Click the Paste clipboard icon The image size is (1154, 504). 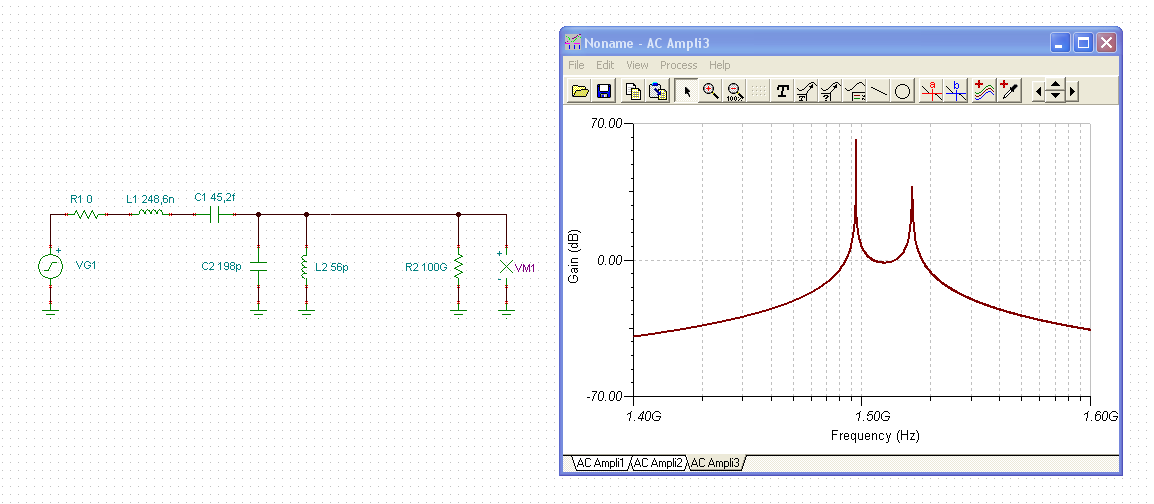point(657,91)
